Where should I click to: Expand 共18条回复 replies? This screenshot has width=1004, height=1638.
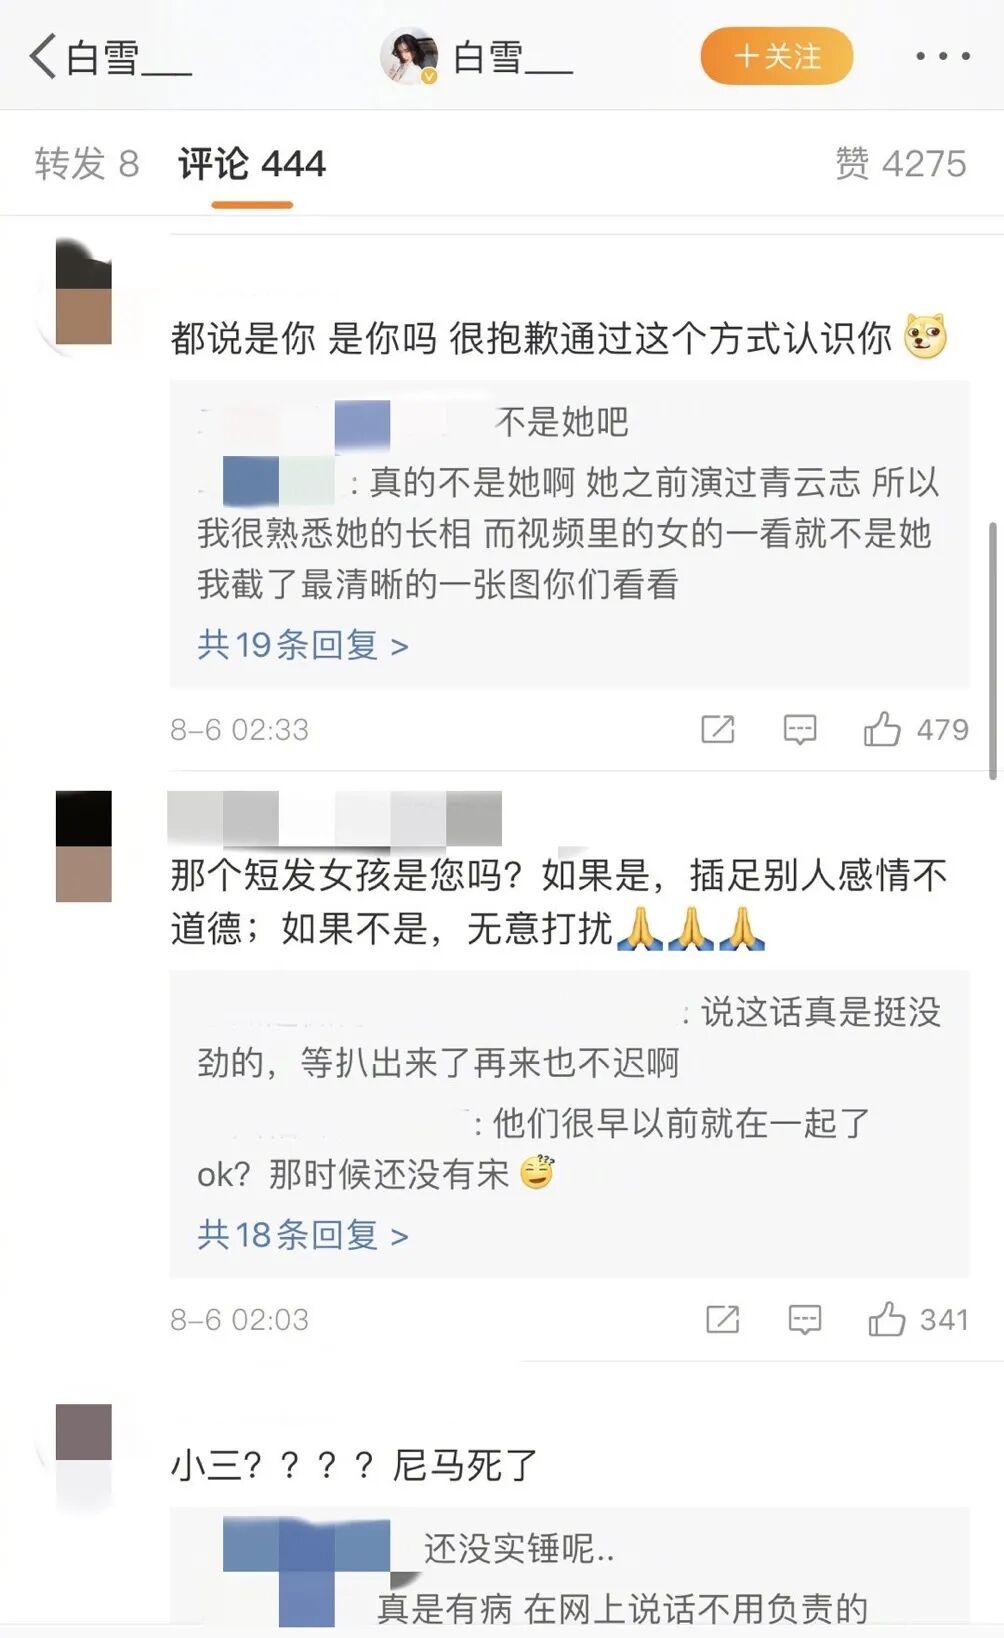(303, 1235)
